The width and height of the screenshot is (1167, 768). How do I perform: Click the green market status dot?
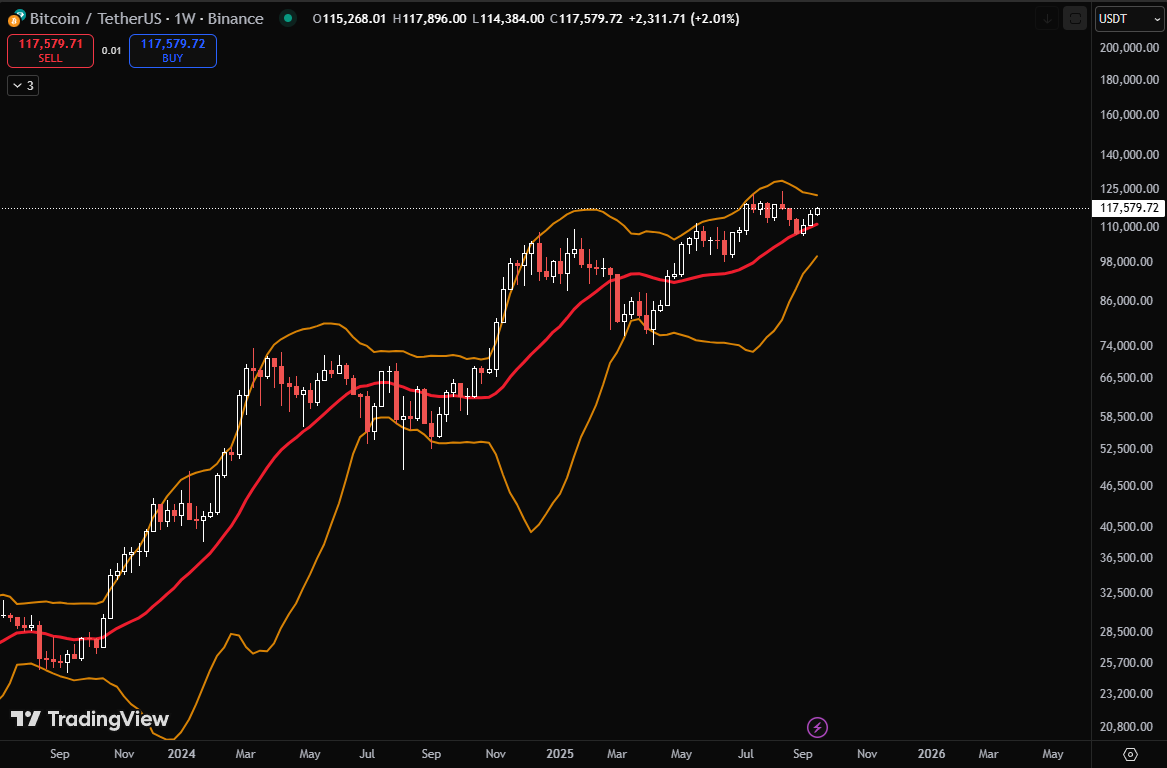click(288, 18)
